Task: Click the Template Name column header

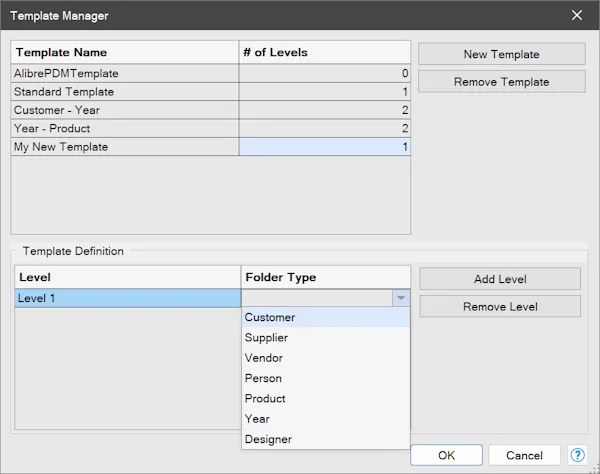Action: [x=125, y=52]
